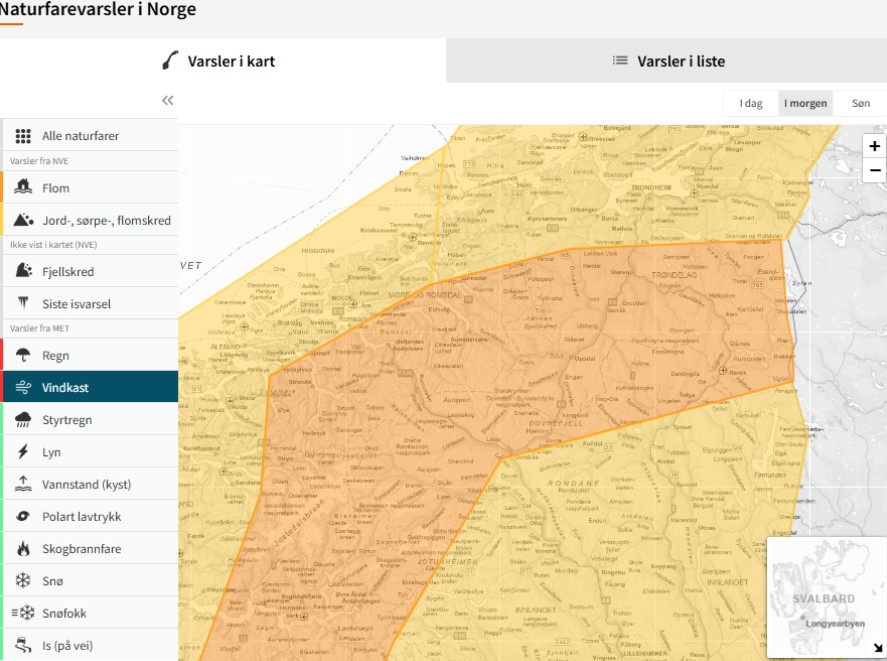Screen dimensions: 887x661
Task: Zoom out on the map
Action: click(874, 170)
